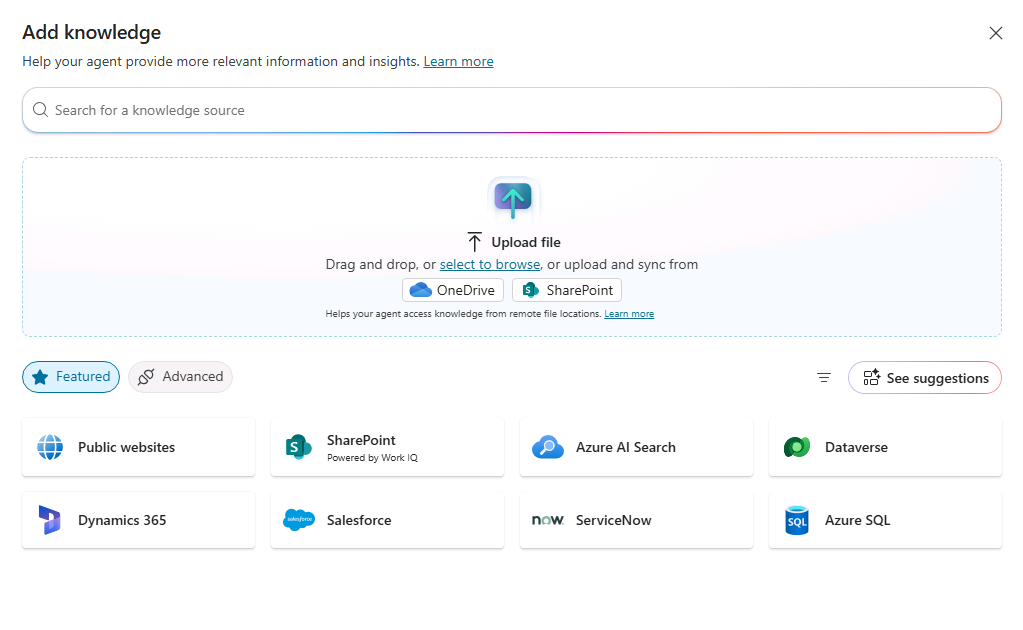This screenshot has height=630, width=1023.
Task: Click the OneDrive cloud icon
Action: pos(421,290)
